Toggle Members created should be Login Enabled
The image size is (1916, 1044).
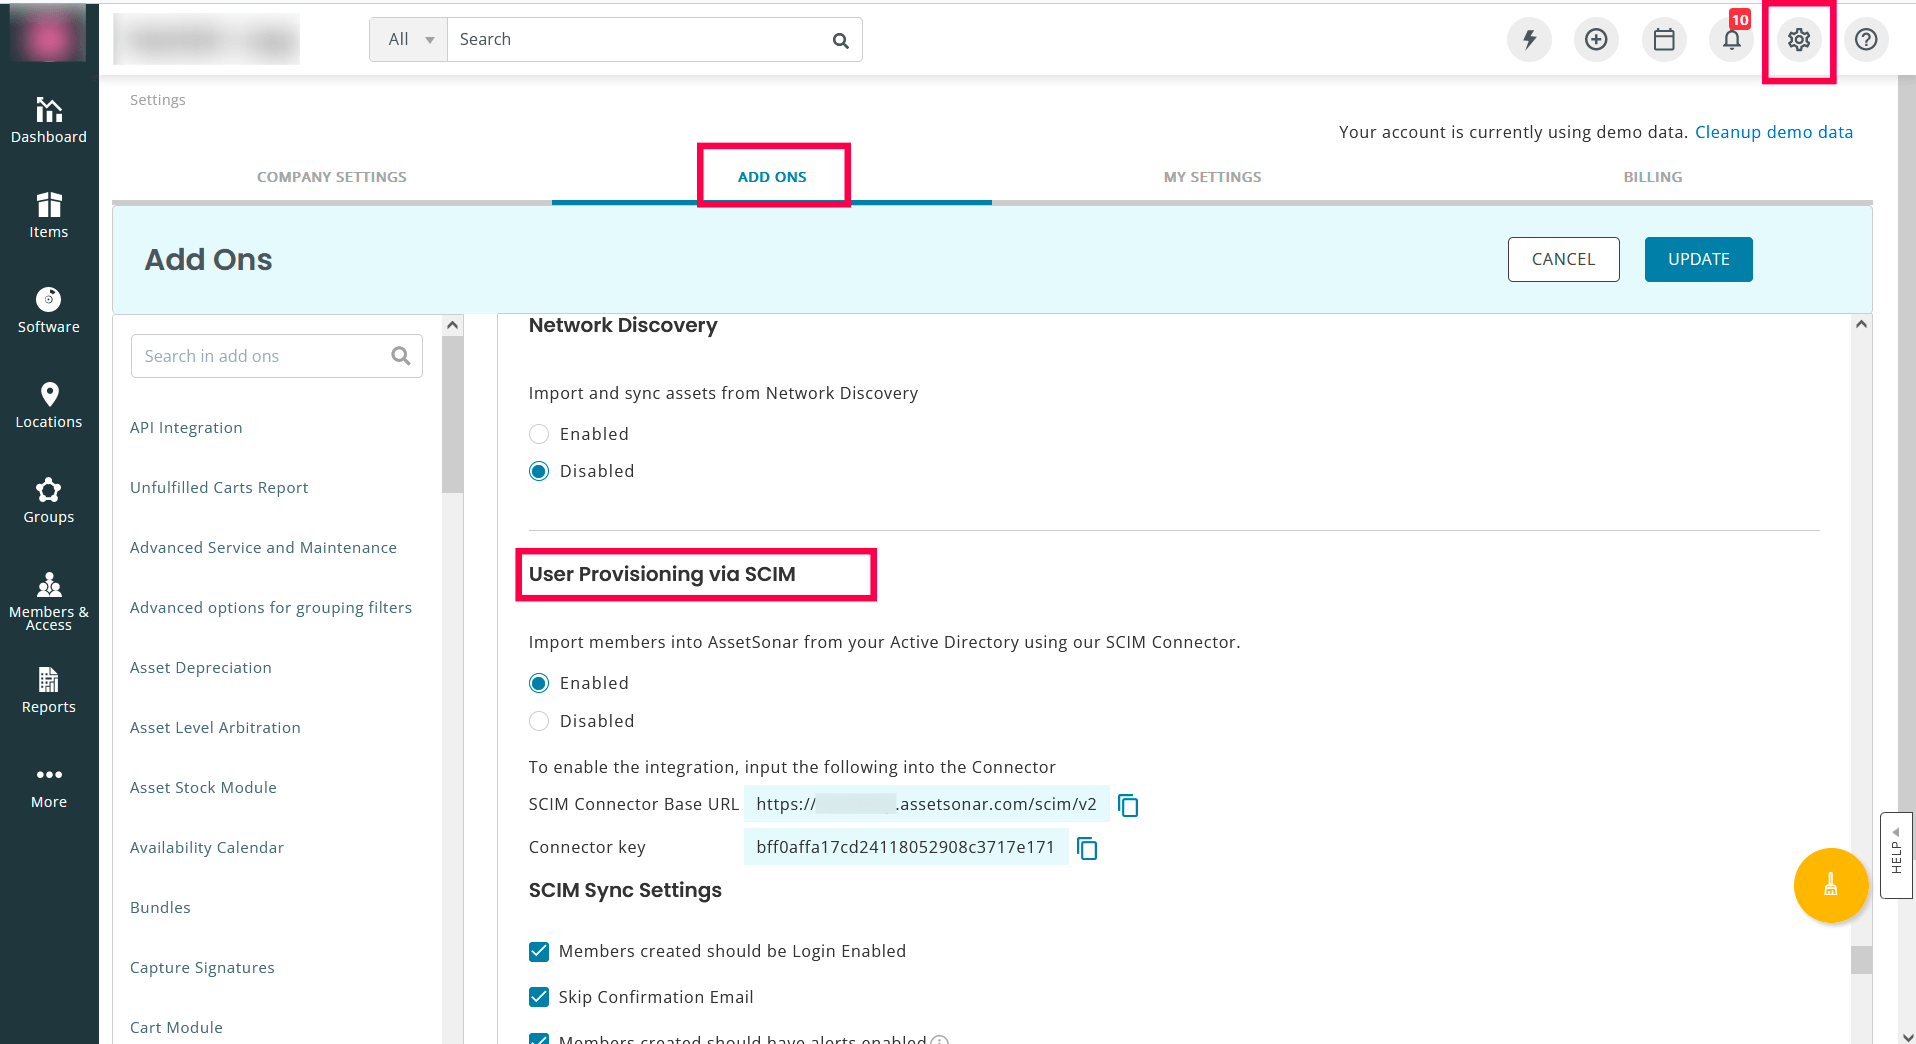(539, 951)
